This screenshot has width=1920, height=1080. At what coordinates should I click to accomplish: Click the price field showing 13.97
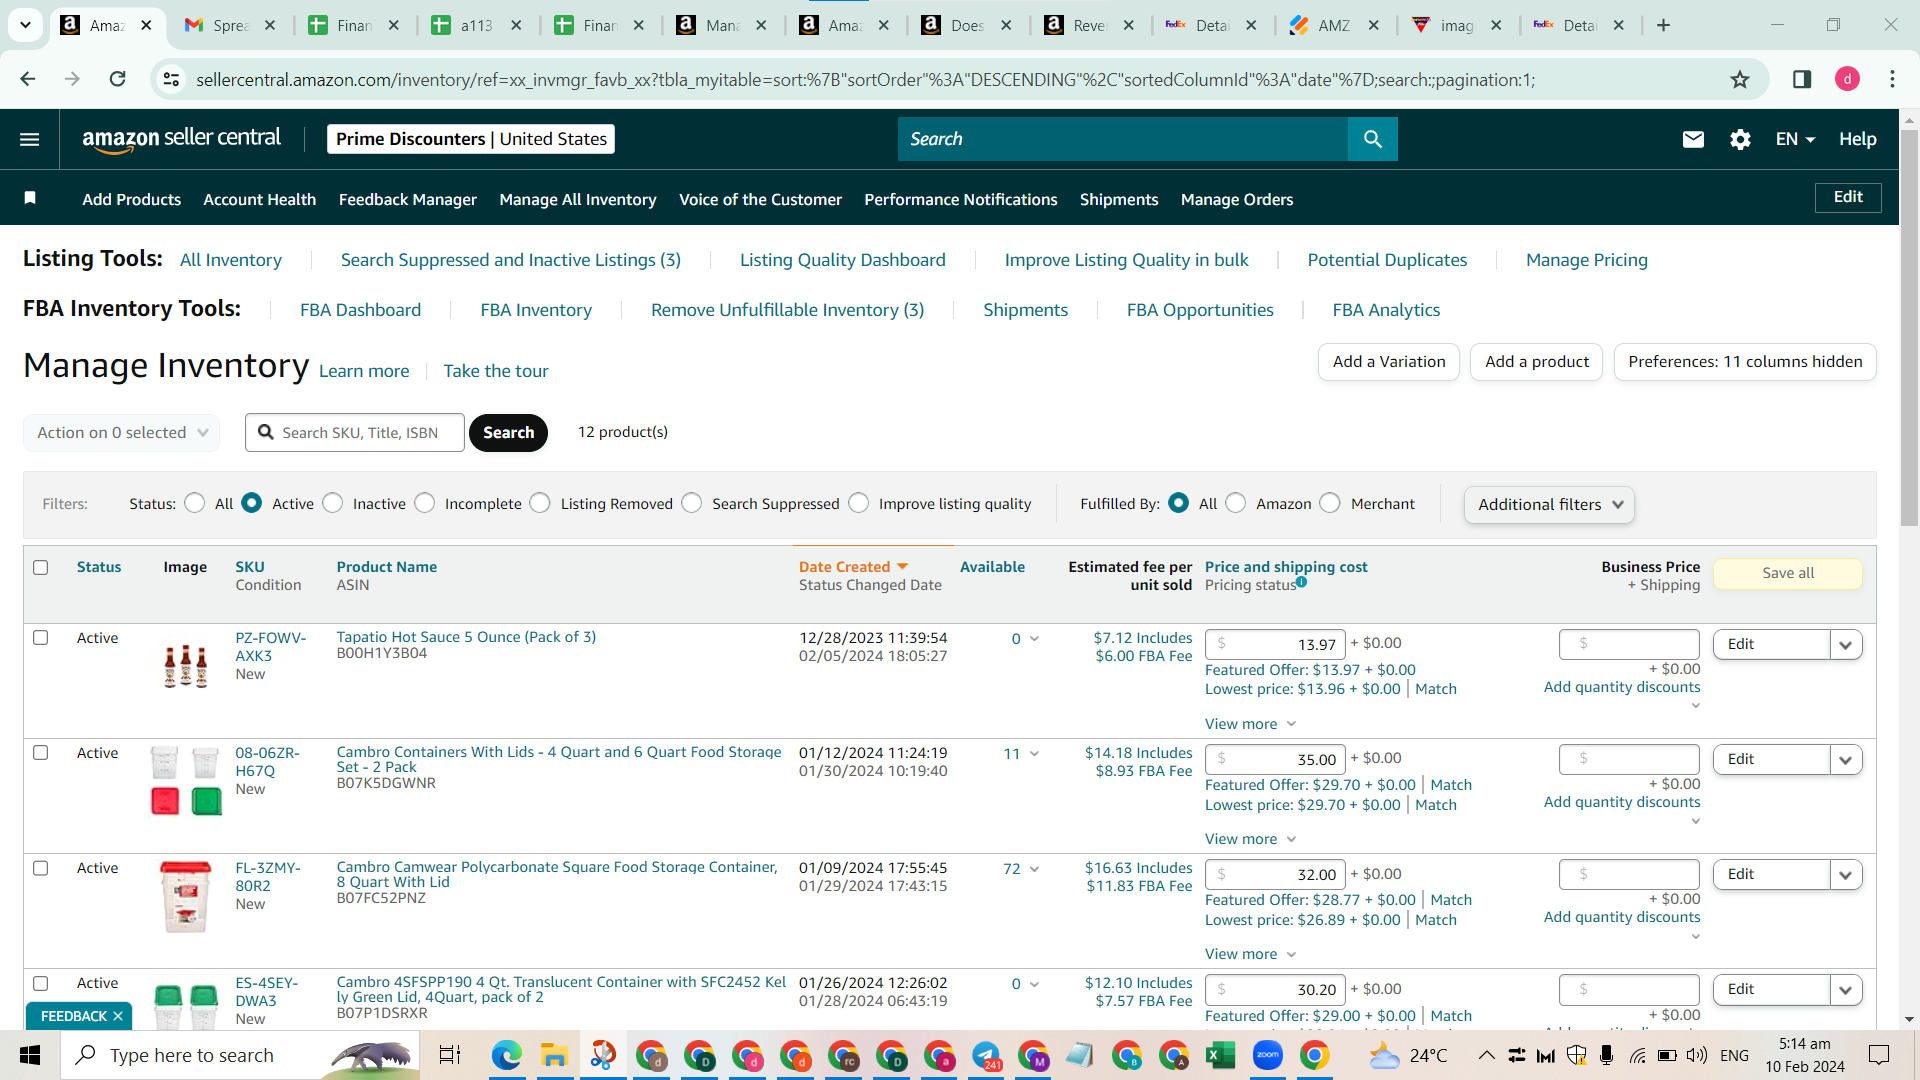pos(1275,645)
